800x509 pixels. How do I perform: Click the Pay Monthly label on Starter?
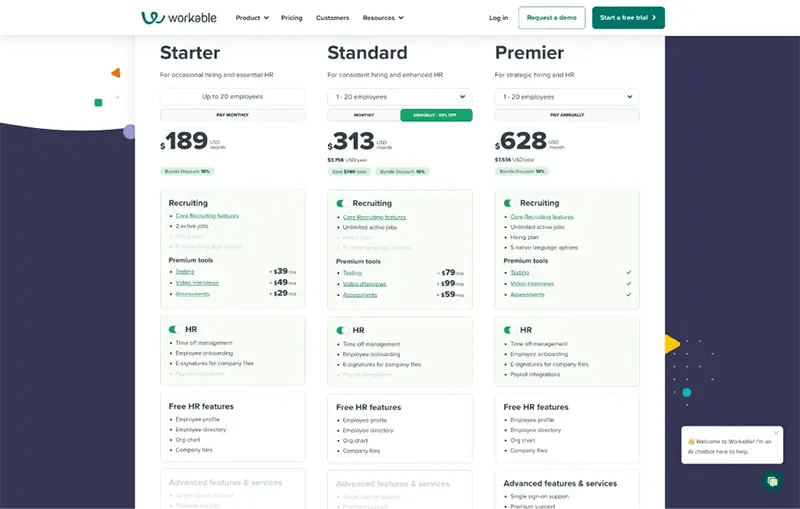(233, 115)
